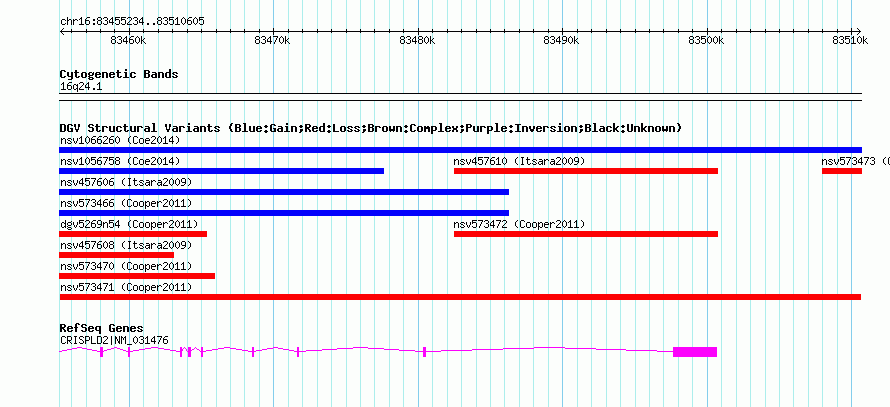
Task: Click the nsv457610 (Itsara2009) label
Action: [x=519, y=161]
